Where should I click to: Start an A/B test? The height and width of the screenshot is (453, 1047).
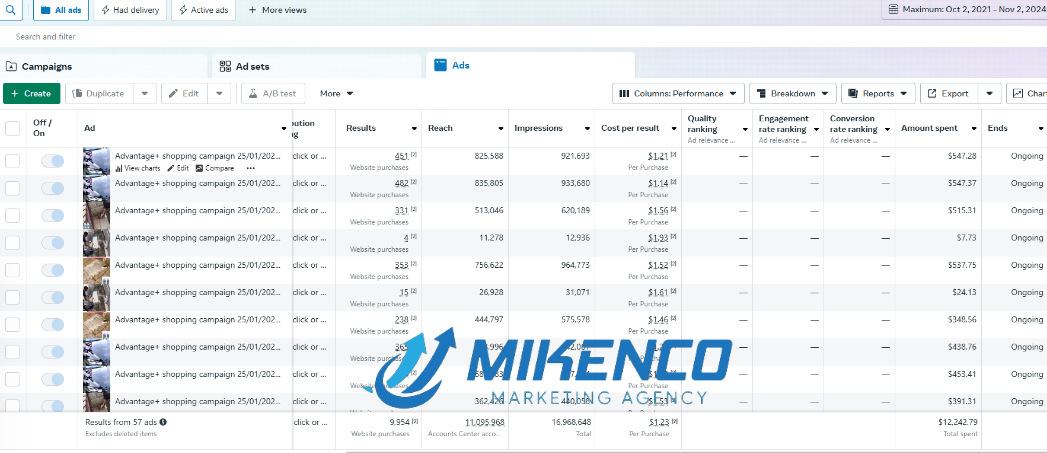[x=273, y=94]
